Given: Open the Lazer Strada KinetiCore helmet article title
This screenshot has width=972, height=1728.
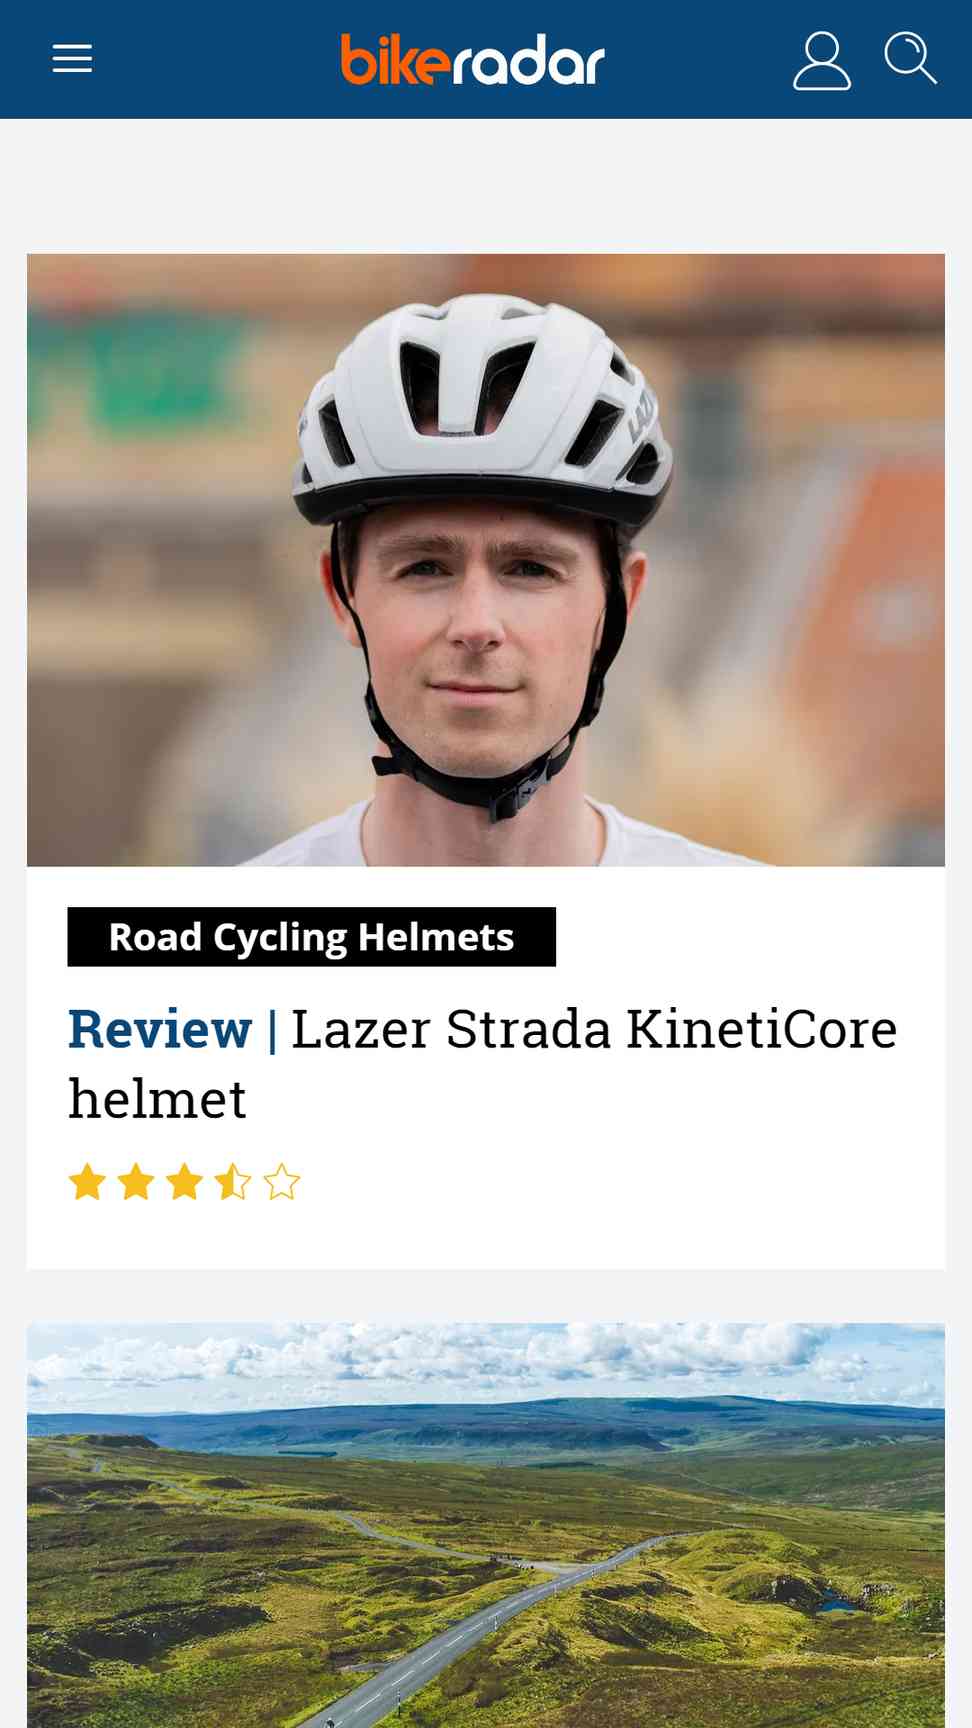Looking at the screenshot, I should tap(483, 1064).
